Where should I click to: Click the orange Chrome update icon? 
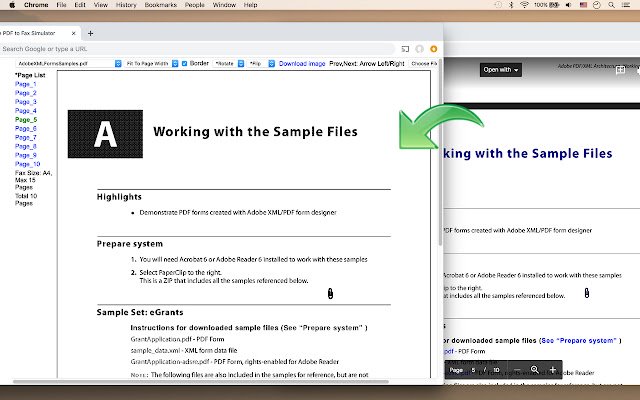pos(433,49)
